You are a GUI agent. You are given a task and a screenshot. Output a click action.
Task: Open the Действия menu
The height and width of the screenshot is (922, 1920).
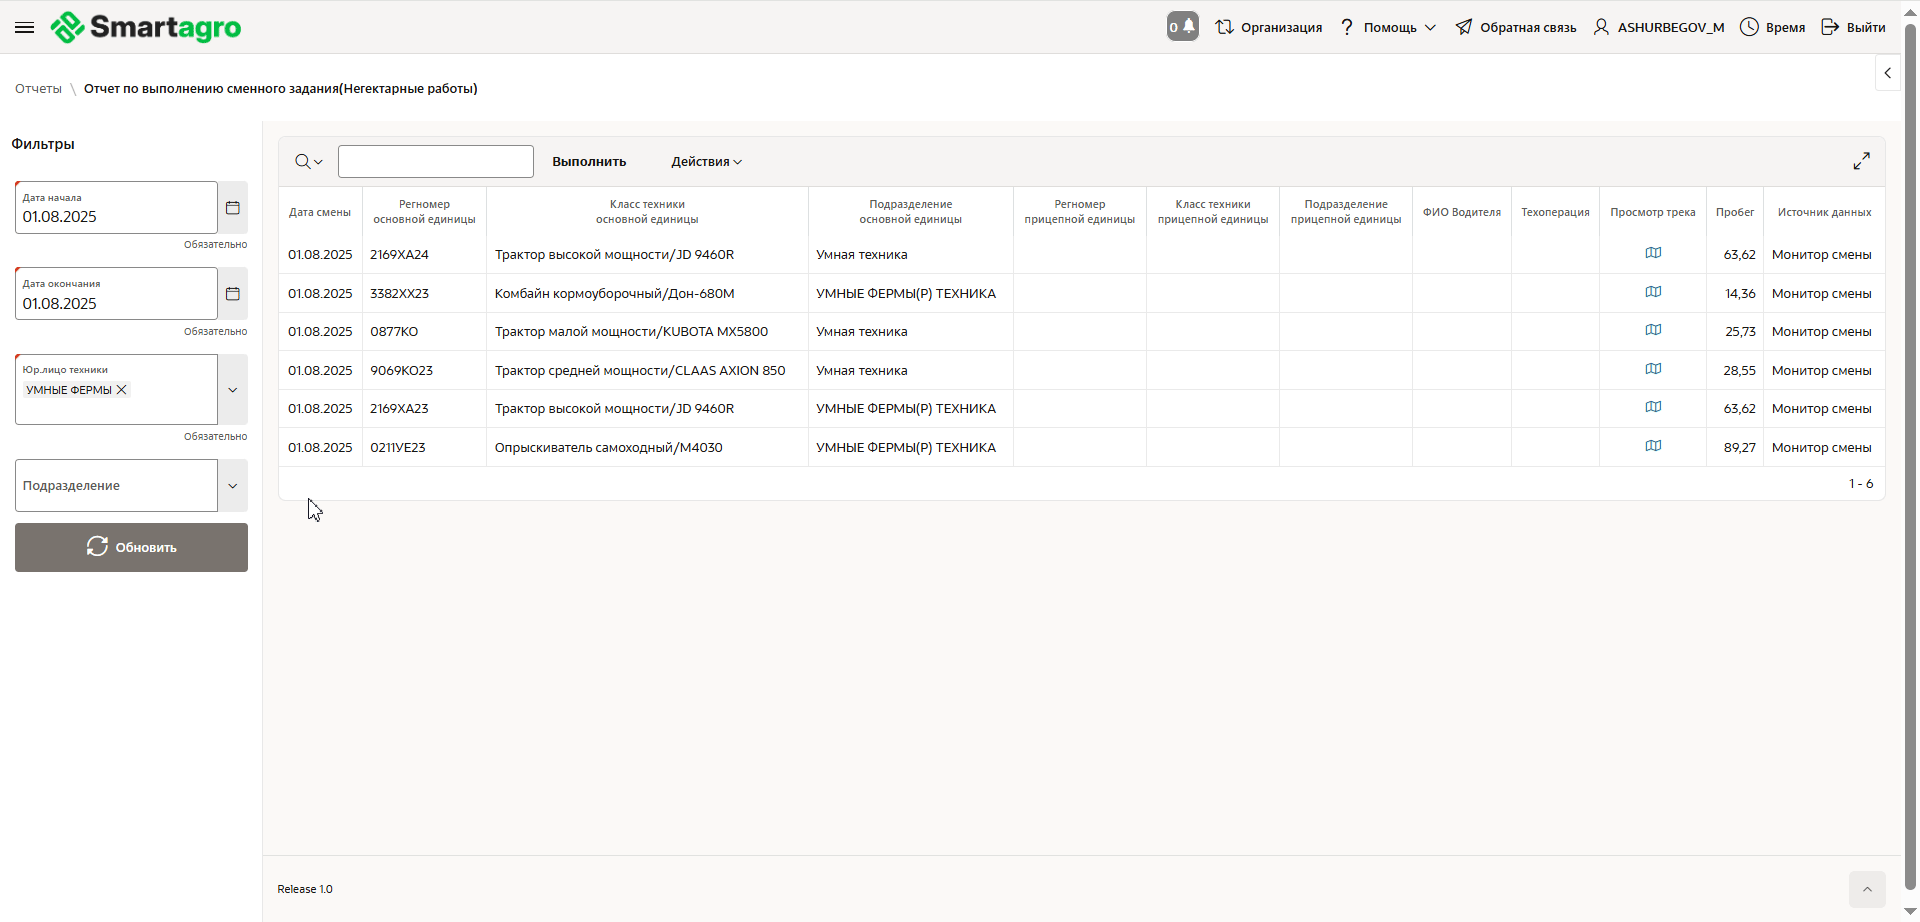point(706,162)
